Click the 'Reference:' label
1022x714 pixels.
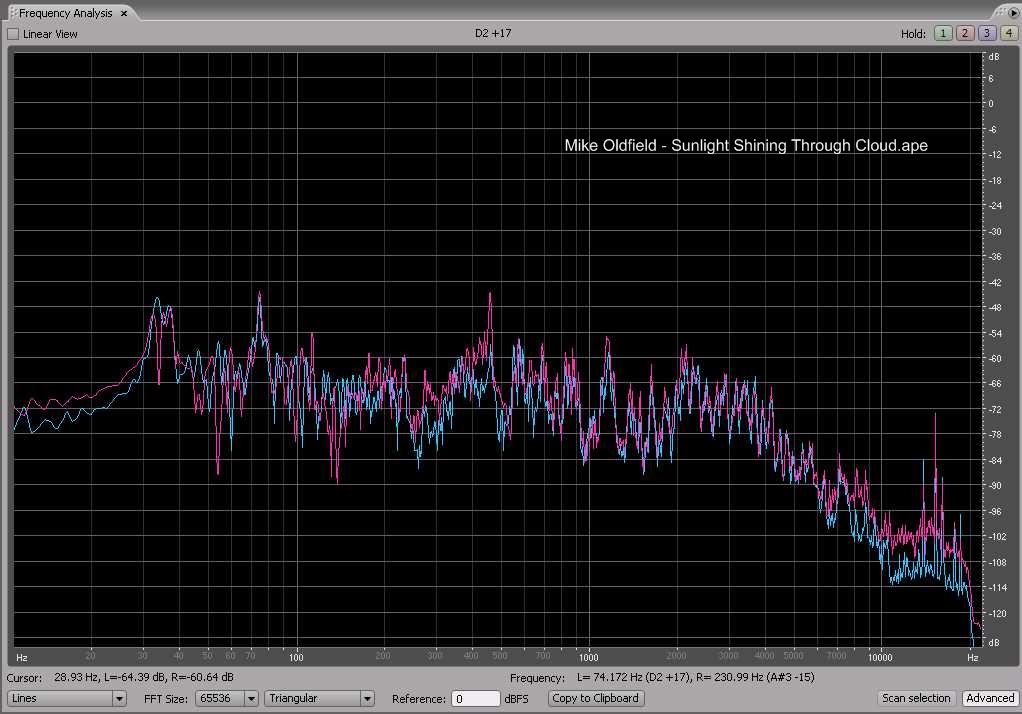(419, 699)
